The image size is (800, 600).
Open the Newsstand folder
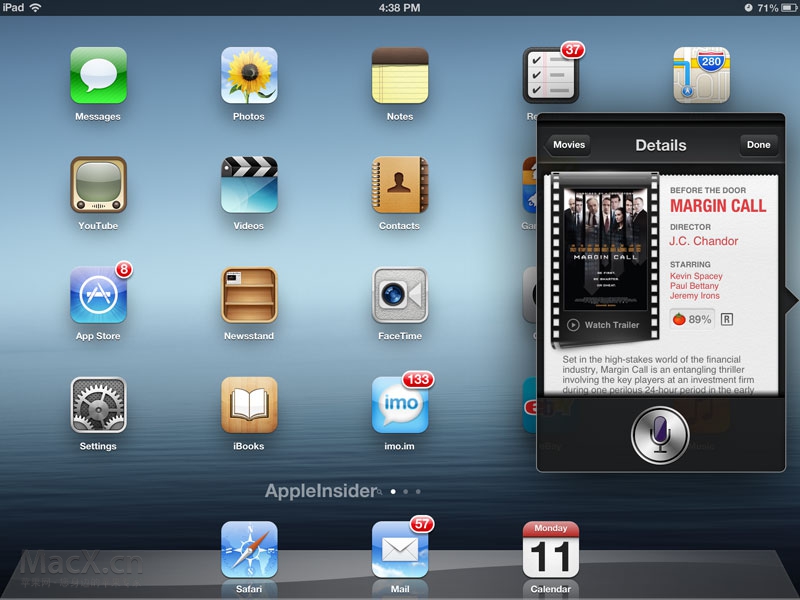(249, 295)
